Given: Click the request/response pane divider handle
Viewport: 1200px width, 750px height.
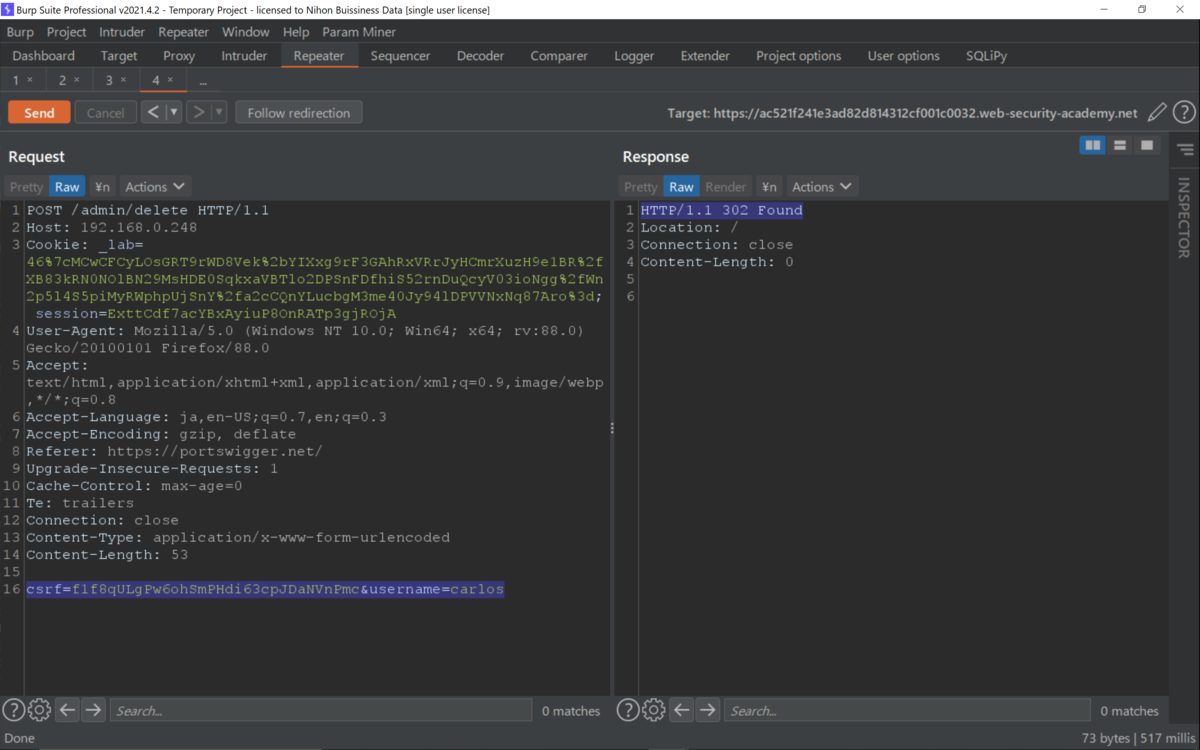Looking at the screenshot, I should tap(612, 428).
